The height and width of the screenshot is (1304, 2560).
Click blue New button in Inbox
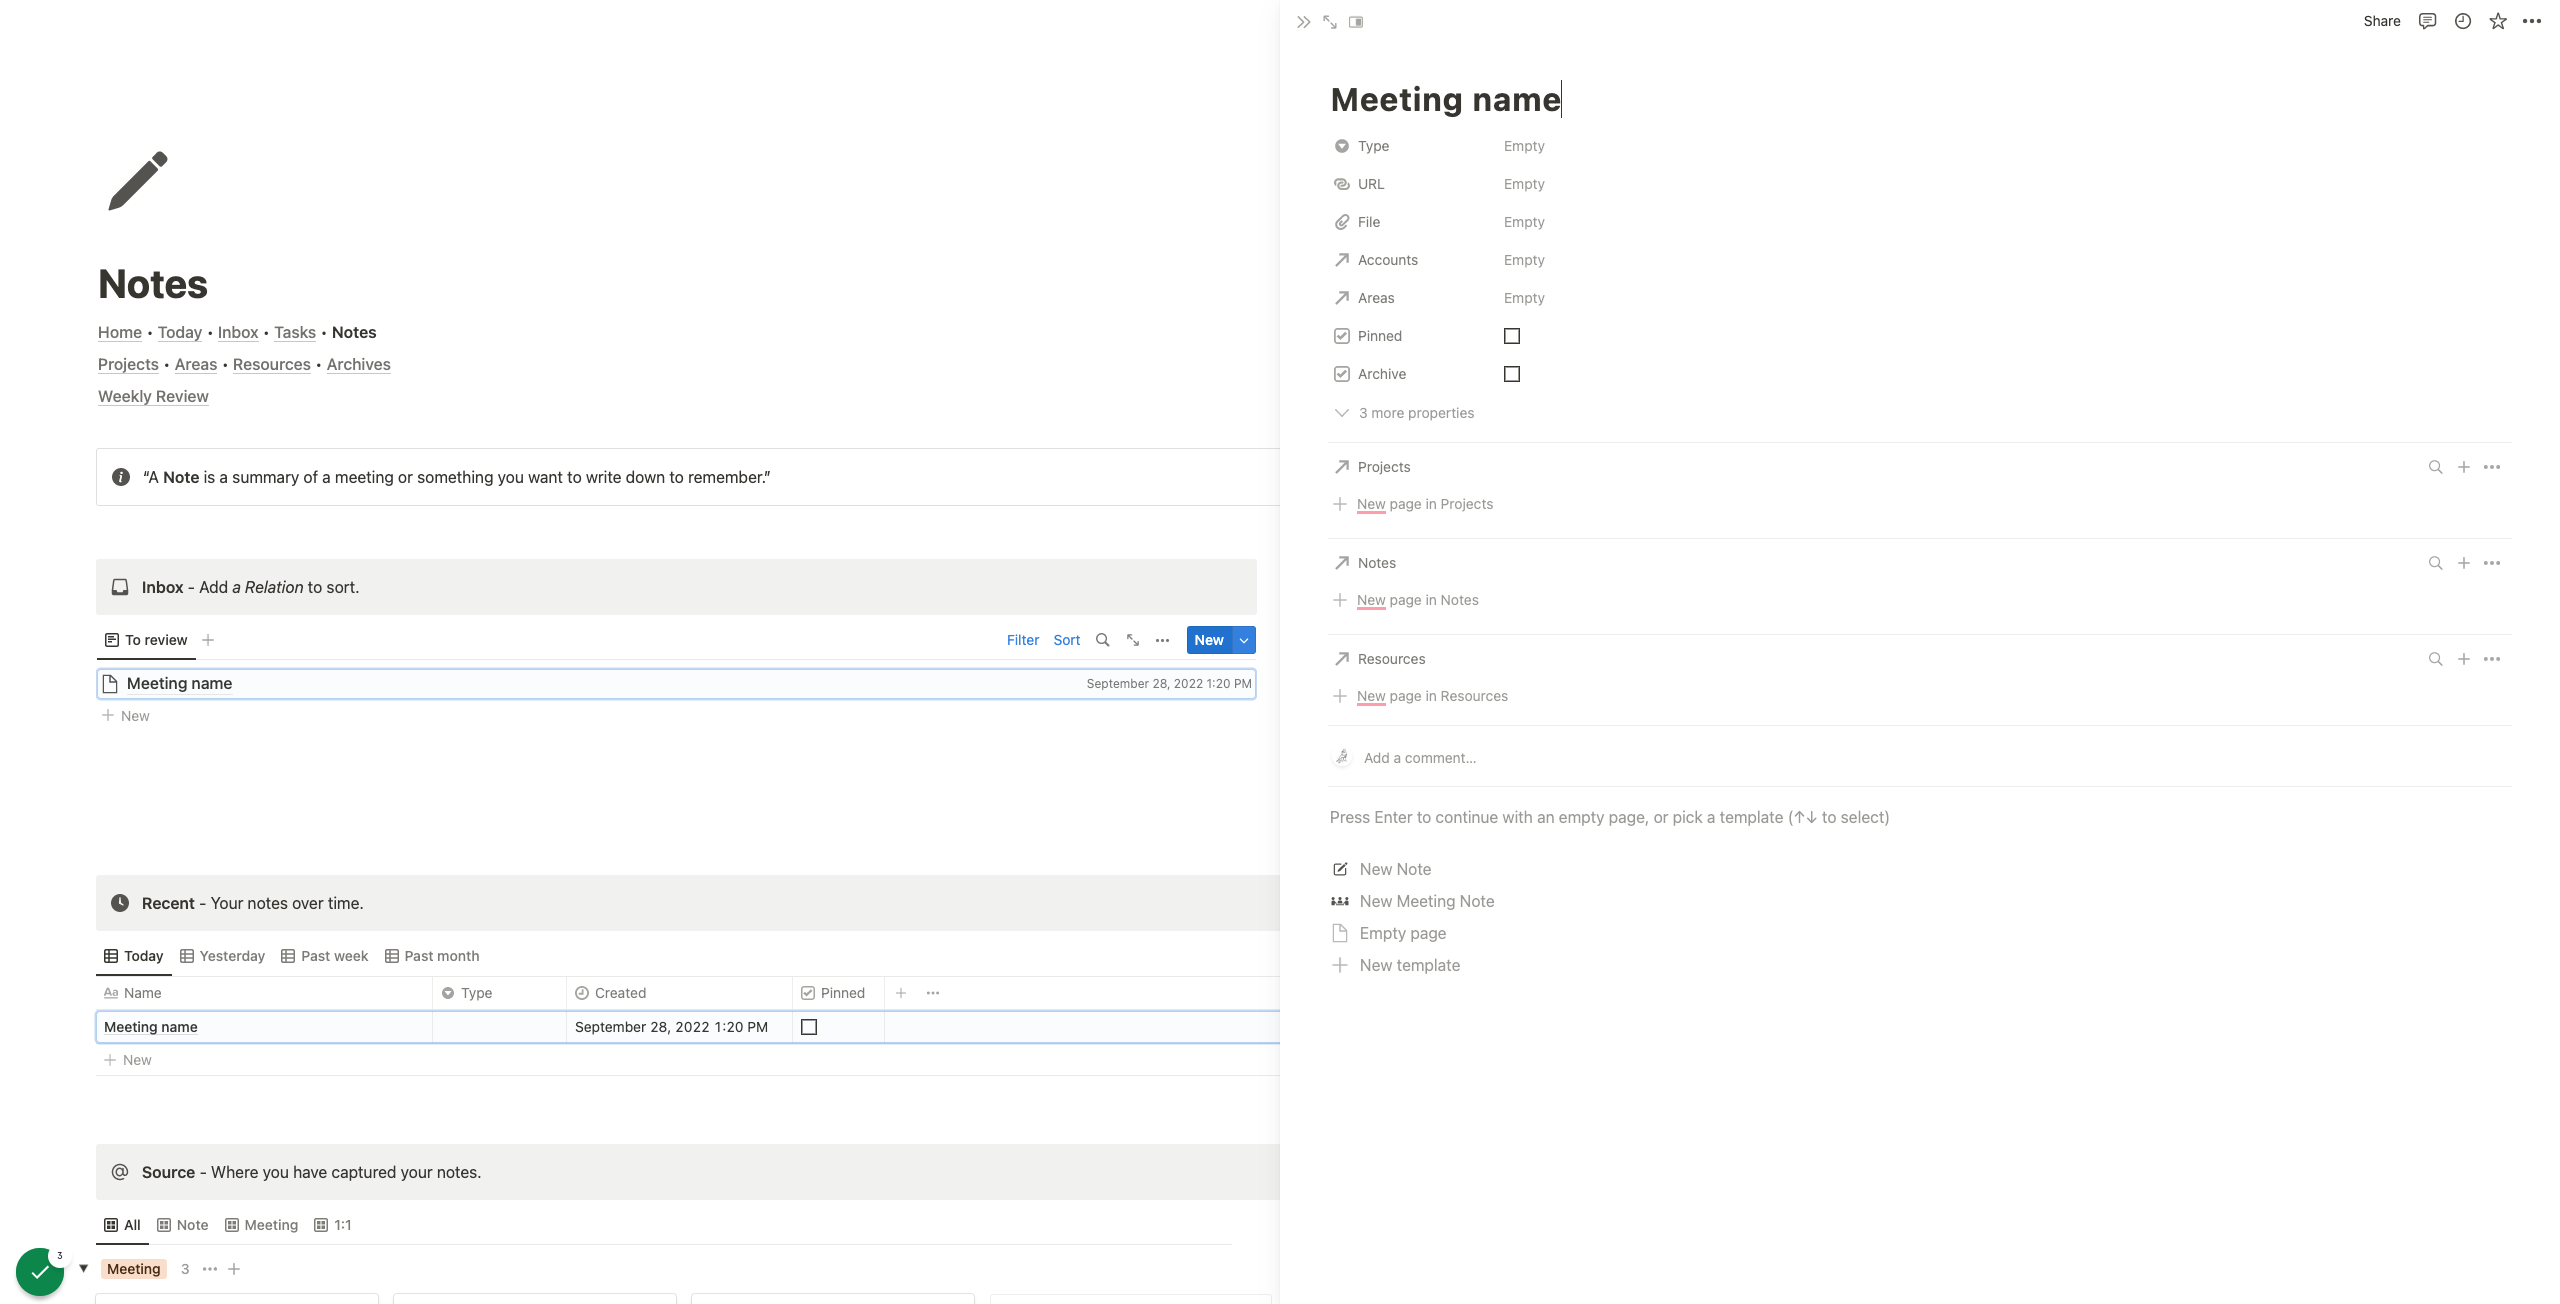click(1209, 640)
